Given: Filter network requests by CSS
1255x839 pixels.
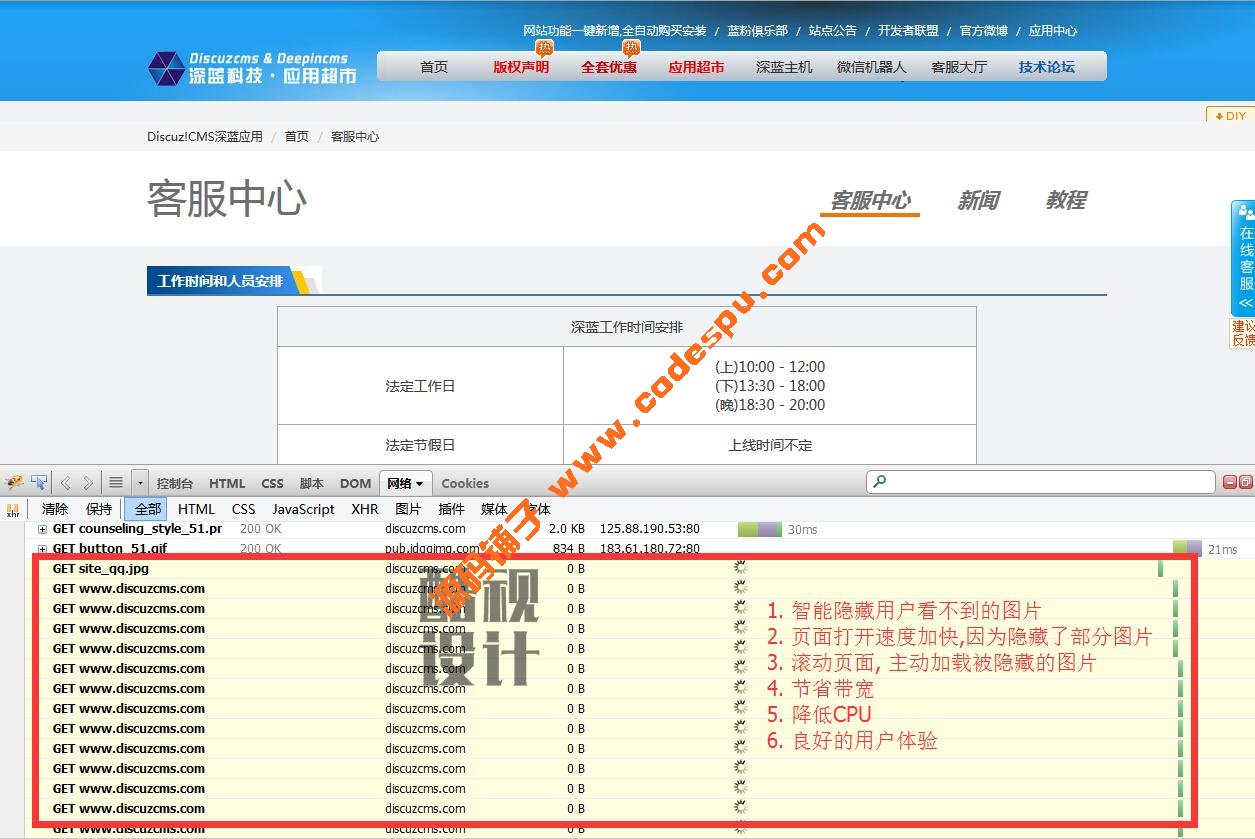Looking at the screenshot, I should (x=244, y=509).
